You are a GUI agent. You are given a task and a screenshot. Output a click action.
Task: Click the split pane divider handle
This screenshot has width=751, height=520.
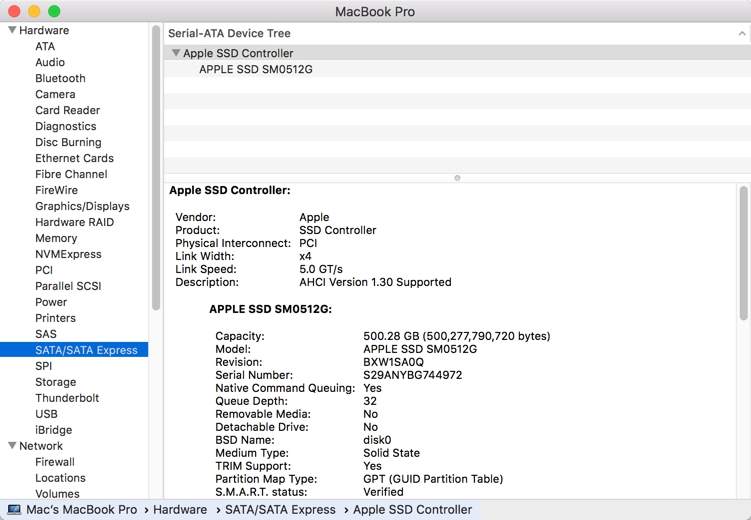click(x=457, y=178)
